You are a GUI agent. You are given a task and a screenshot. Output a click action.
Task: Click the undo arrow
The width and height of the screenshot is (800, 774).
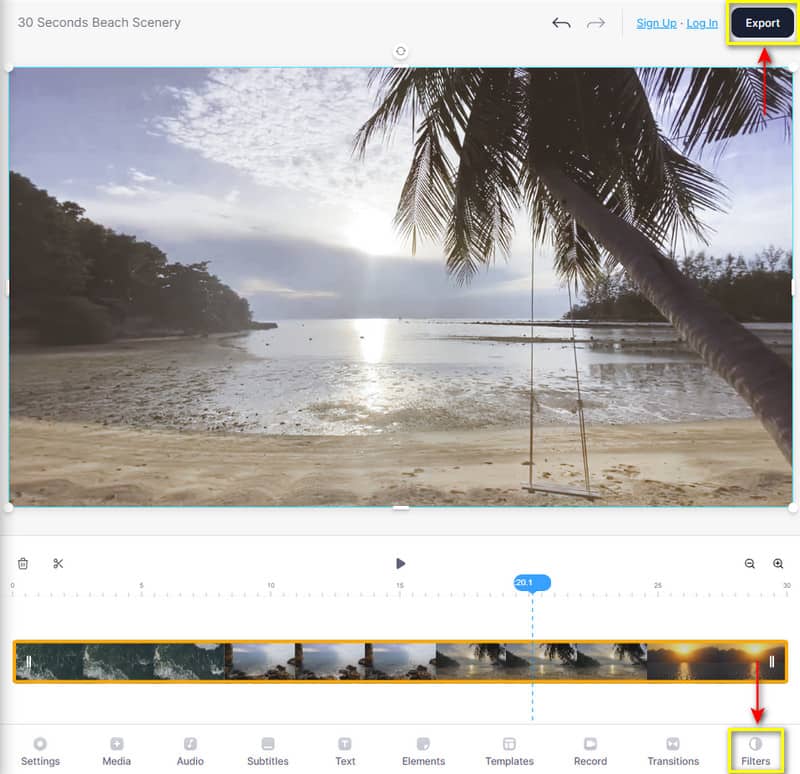coord(561,23)
